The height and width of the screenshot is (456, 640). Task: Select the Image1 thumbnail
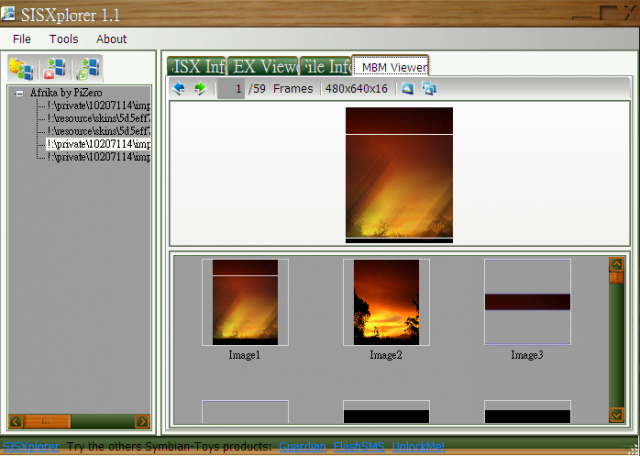245,303
